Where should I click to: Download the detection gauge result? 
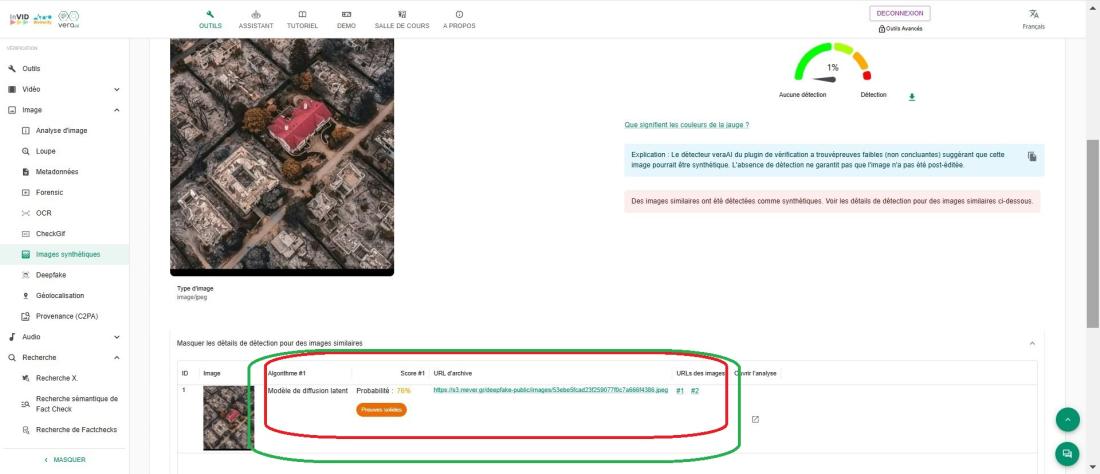pos(911,96)
